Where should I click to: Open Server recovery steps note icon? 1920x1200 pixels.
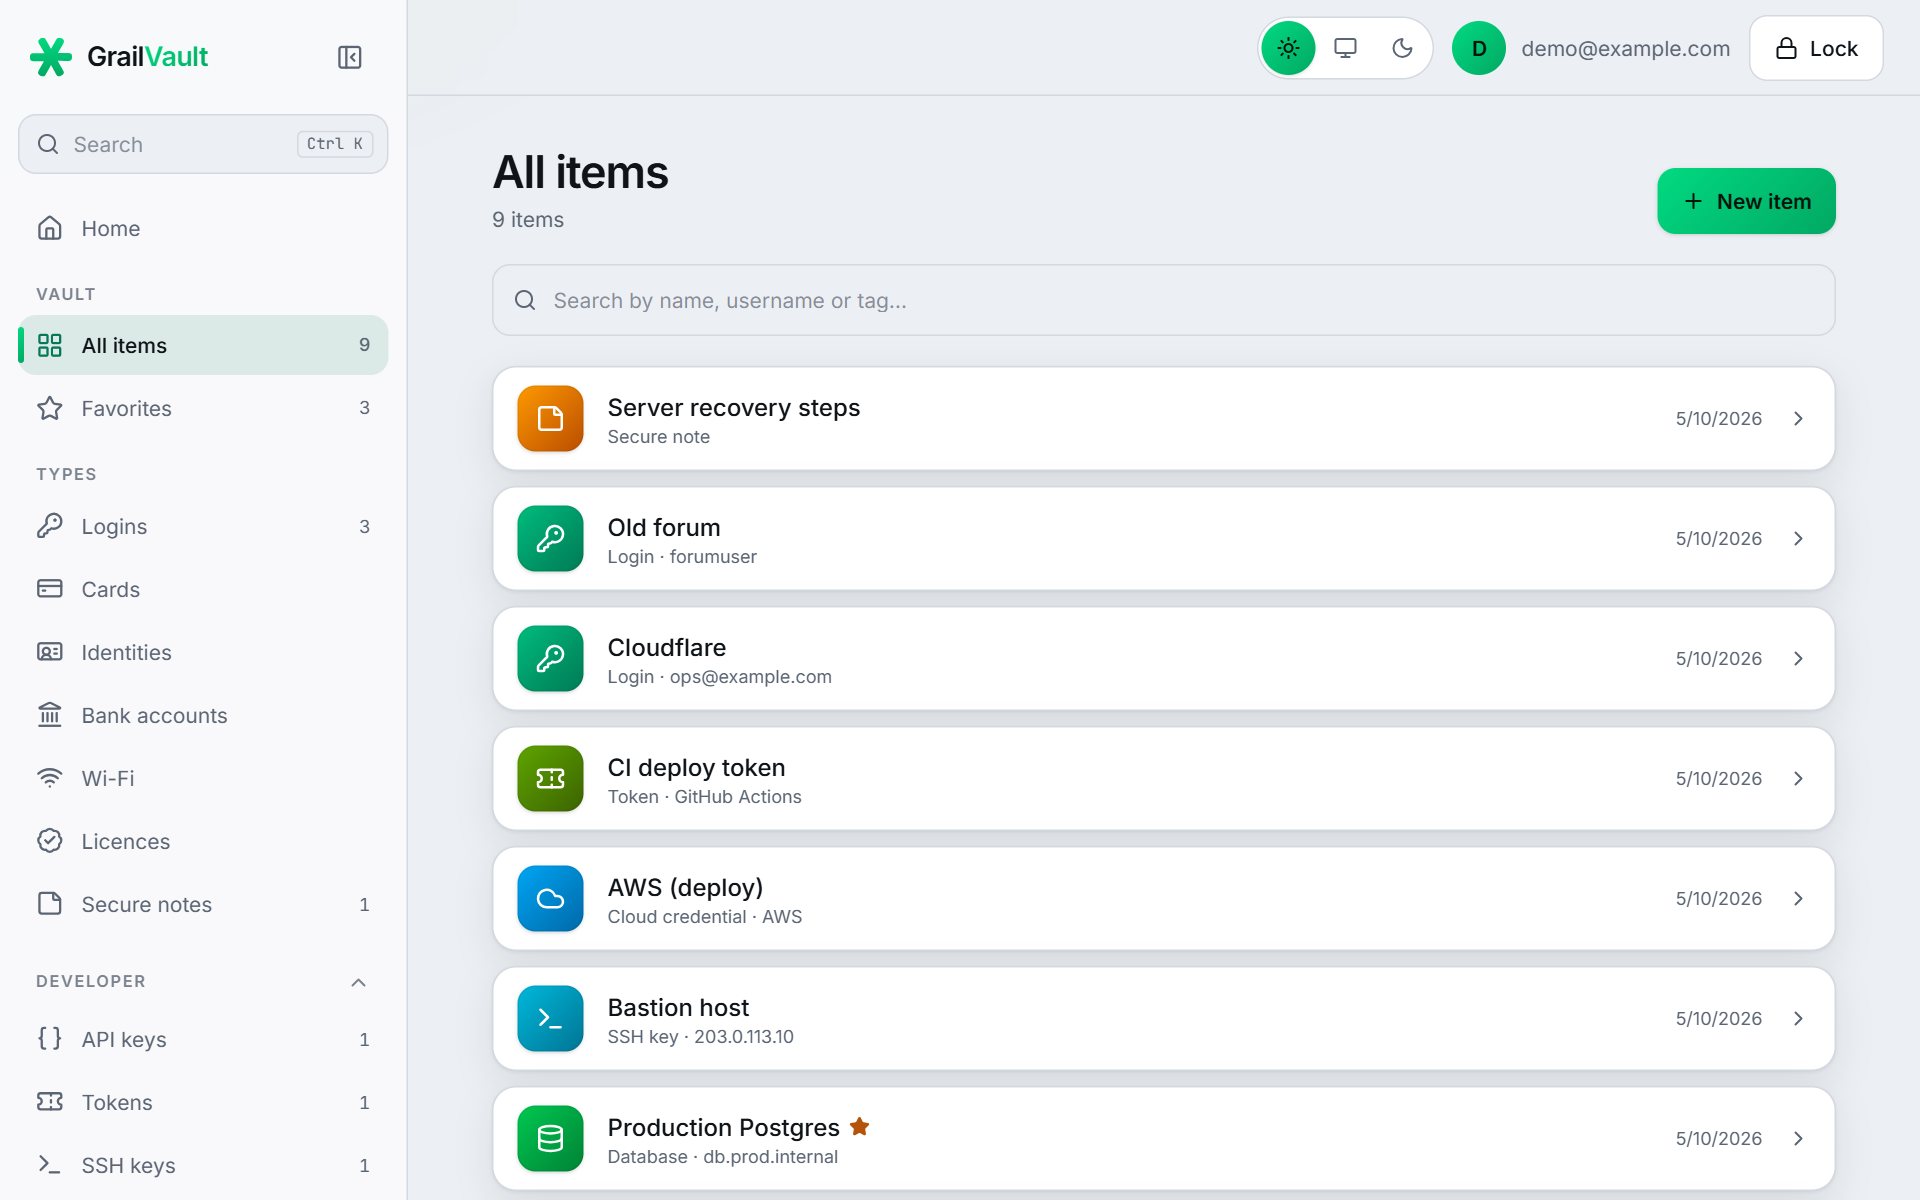click(x=550, y=418)
